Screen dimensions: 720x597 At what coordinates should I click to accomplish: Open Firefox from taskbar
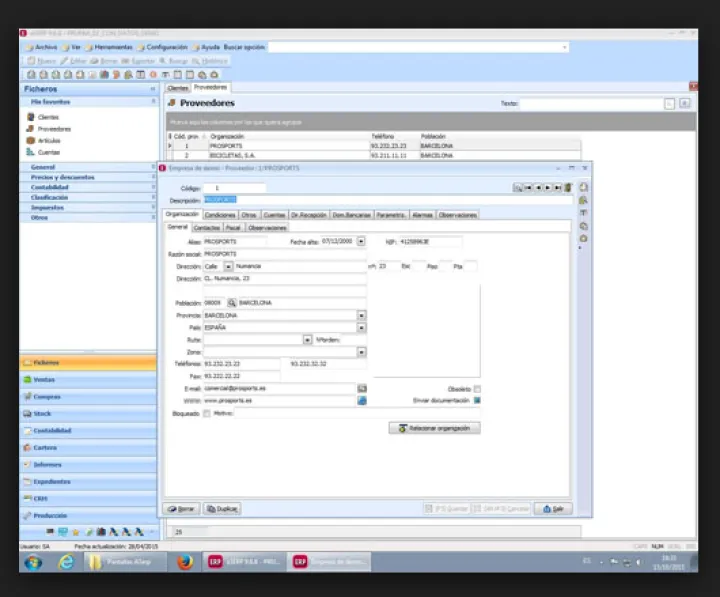click(x=185, y=562)
